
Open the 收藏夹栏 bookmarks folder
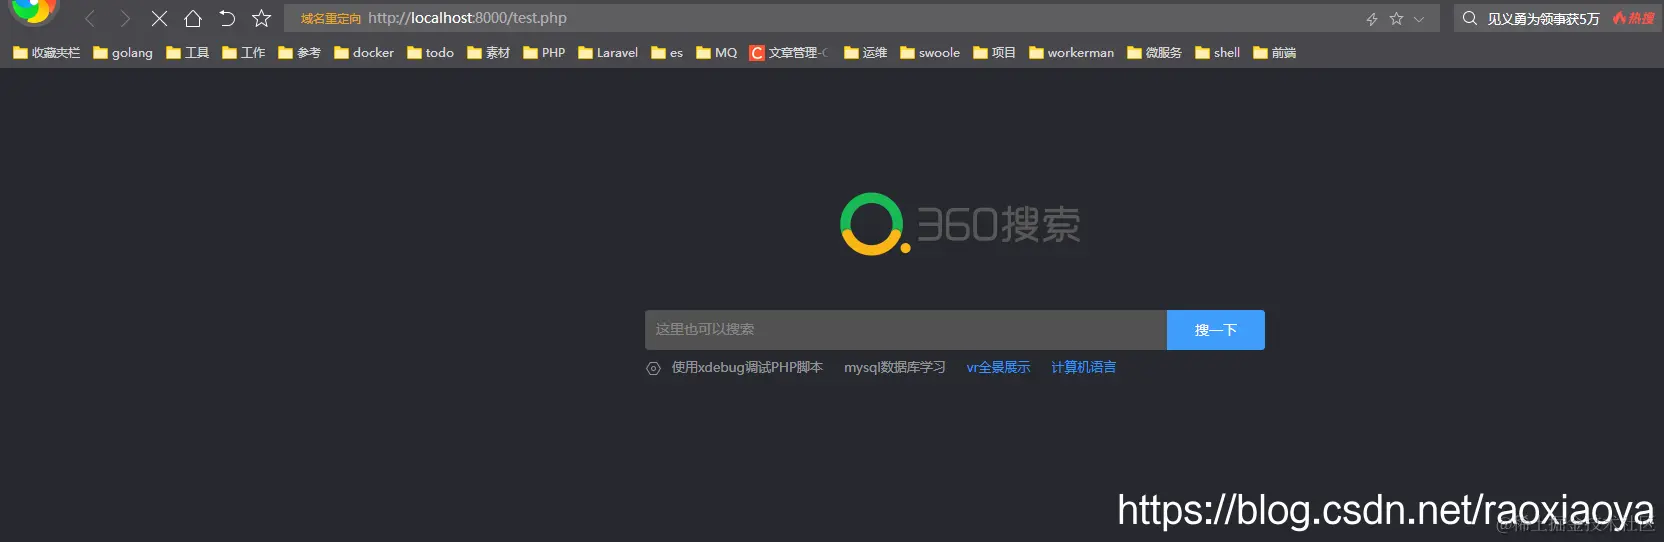point(46,52)
